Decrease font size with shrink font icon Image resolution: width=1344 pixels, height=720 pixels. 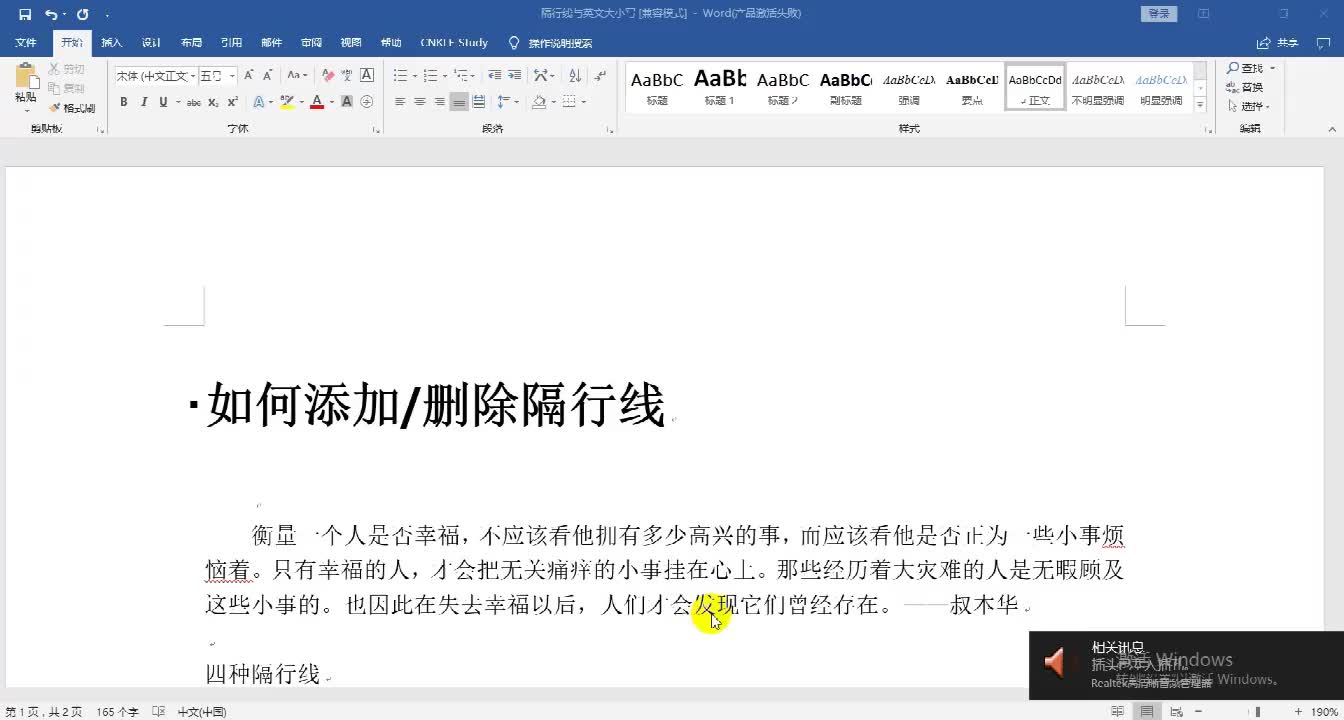click(x=268, y=75)
